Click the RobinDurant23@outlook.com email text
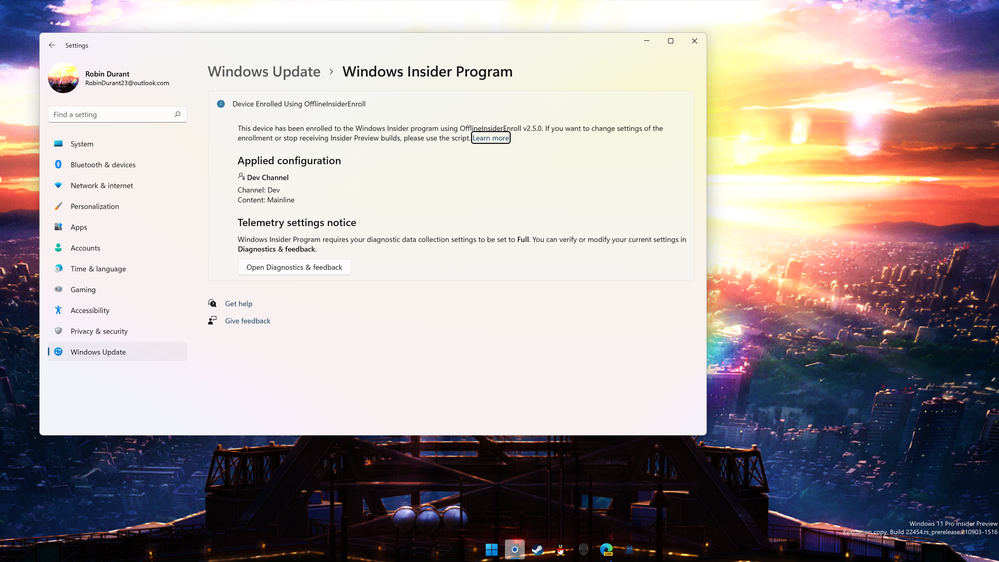Image resolution: width=999 pixels, height=562 pixels. point(127,83)
